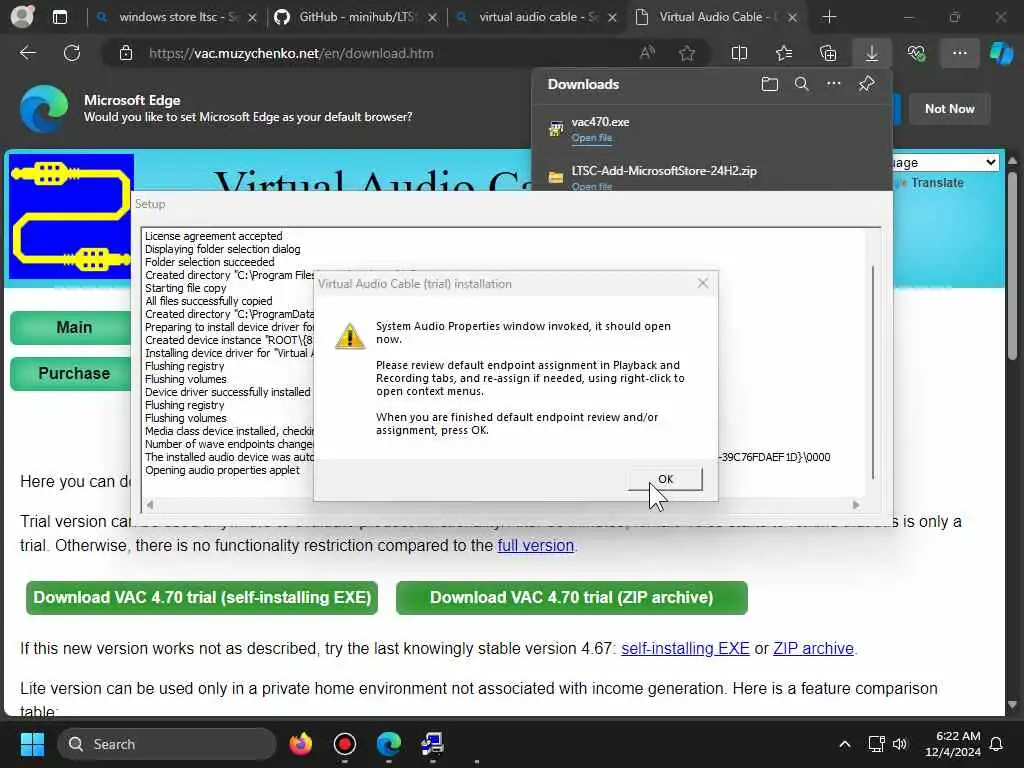Pin the Downloads panel
The image size is (1024, 768).
(x=866, y=84)
